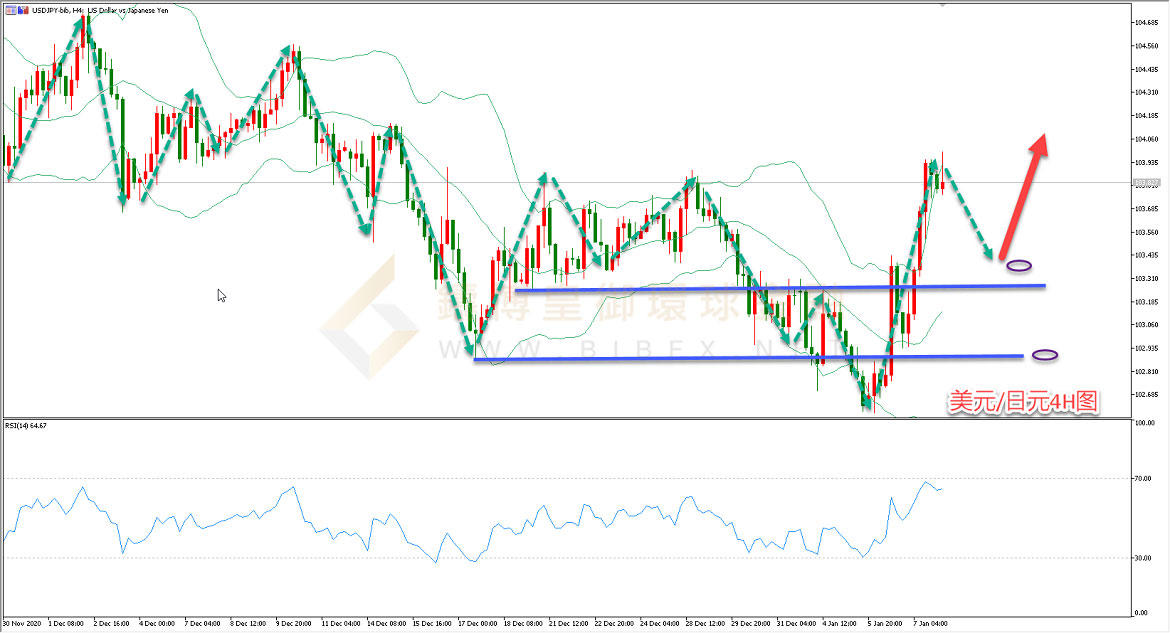1170x633 pixels.
Task: Click the green dashed down arrow after latest candle
Action: click(970, 214)
